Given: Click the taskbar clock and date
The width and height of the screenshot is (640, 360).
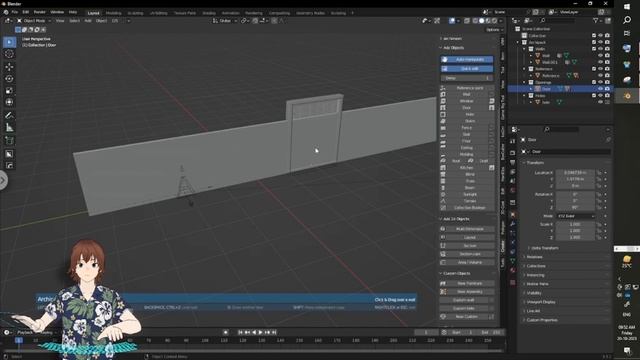Looking at the screenshot, I should (627, 333).
